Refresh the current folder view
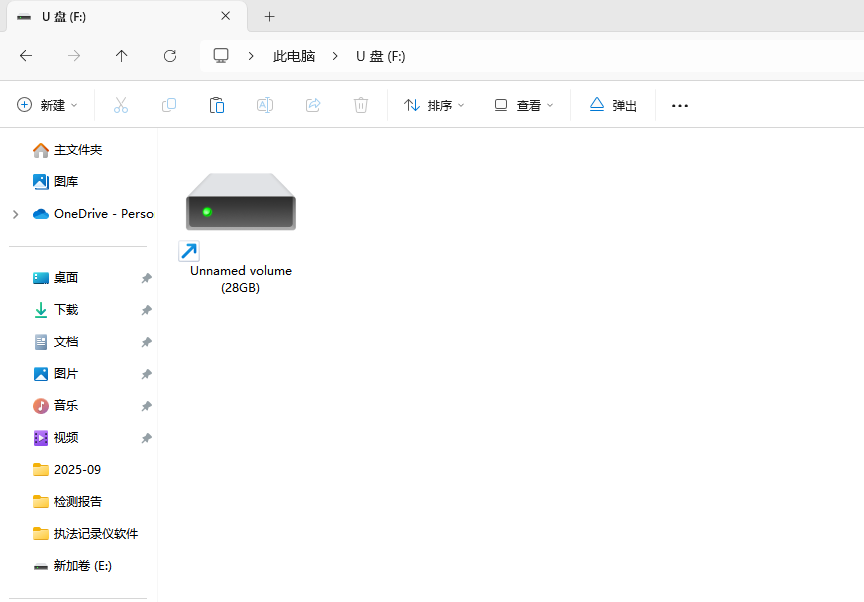Image resolution: width=864 pixels, height=602 pixels. (x=170, y=56)
